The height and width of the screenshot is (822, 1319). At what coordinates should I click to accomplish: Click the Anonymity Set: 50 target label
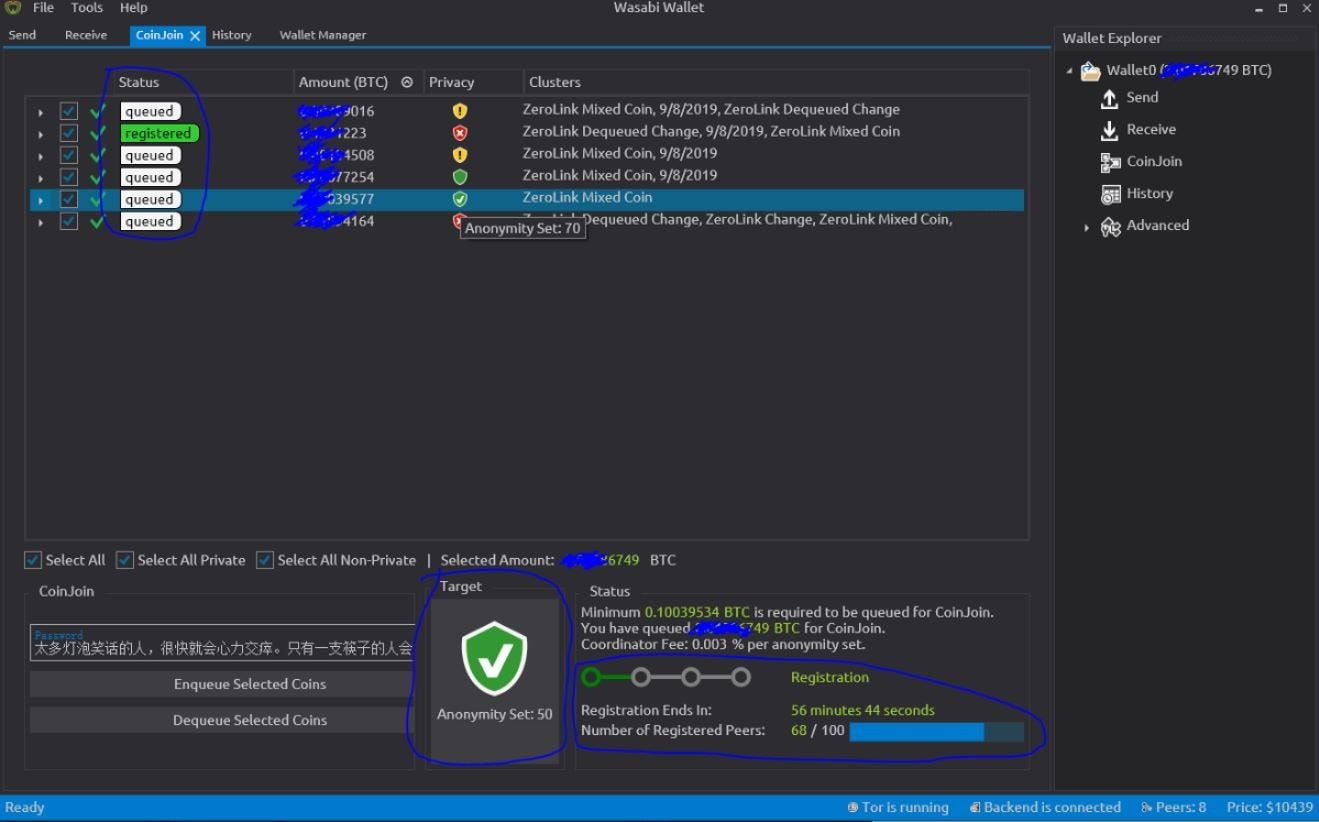click(x=495, y=715)
